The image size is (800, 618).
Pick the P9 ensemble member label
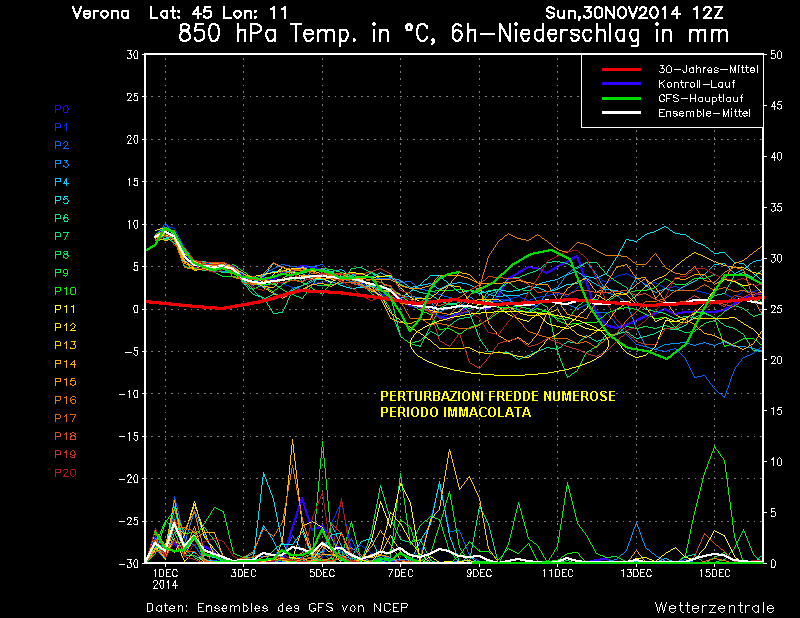(x=62, y=273)
